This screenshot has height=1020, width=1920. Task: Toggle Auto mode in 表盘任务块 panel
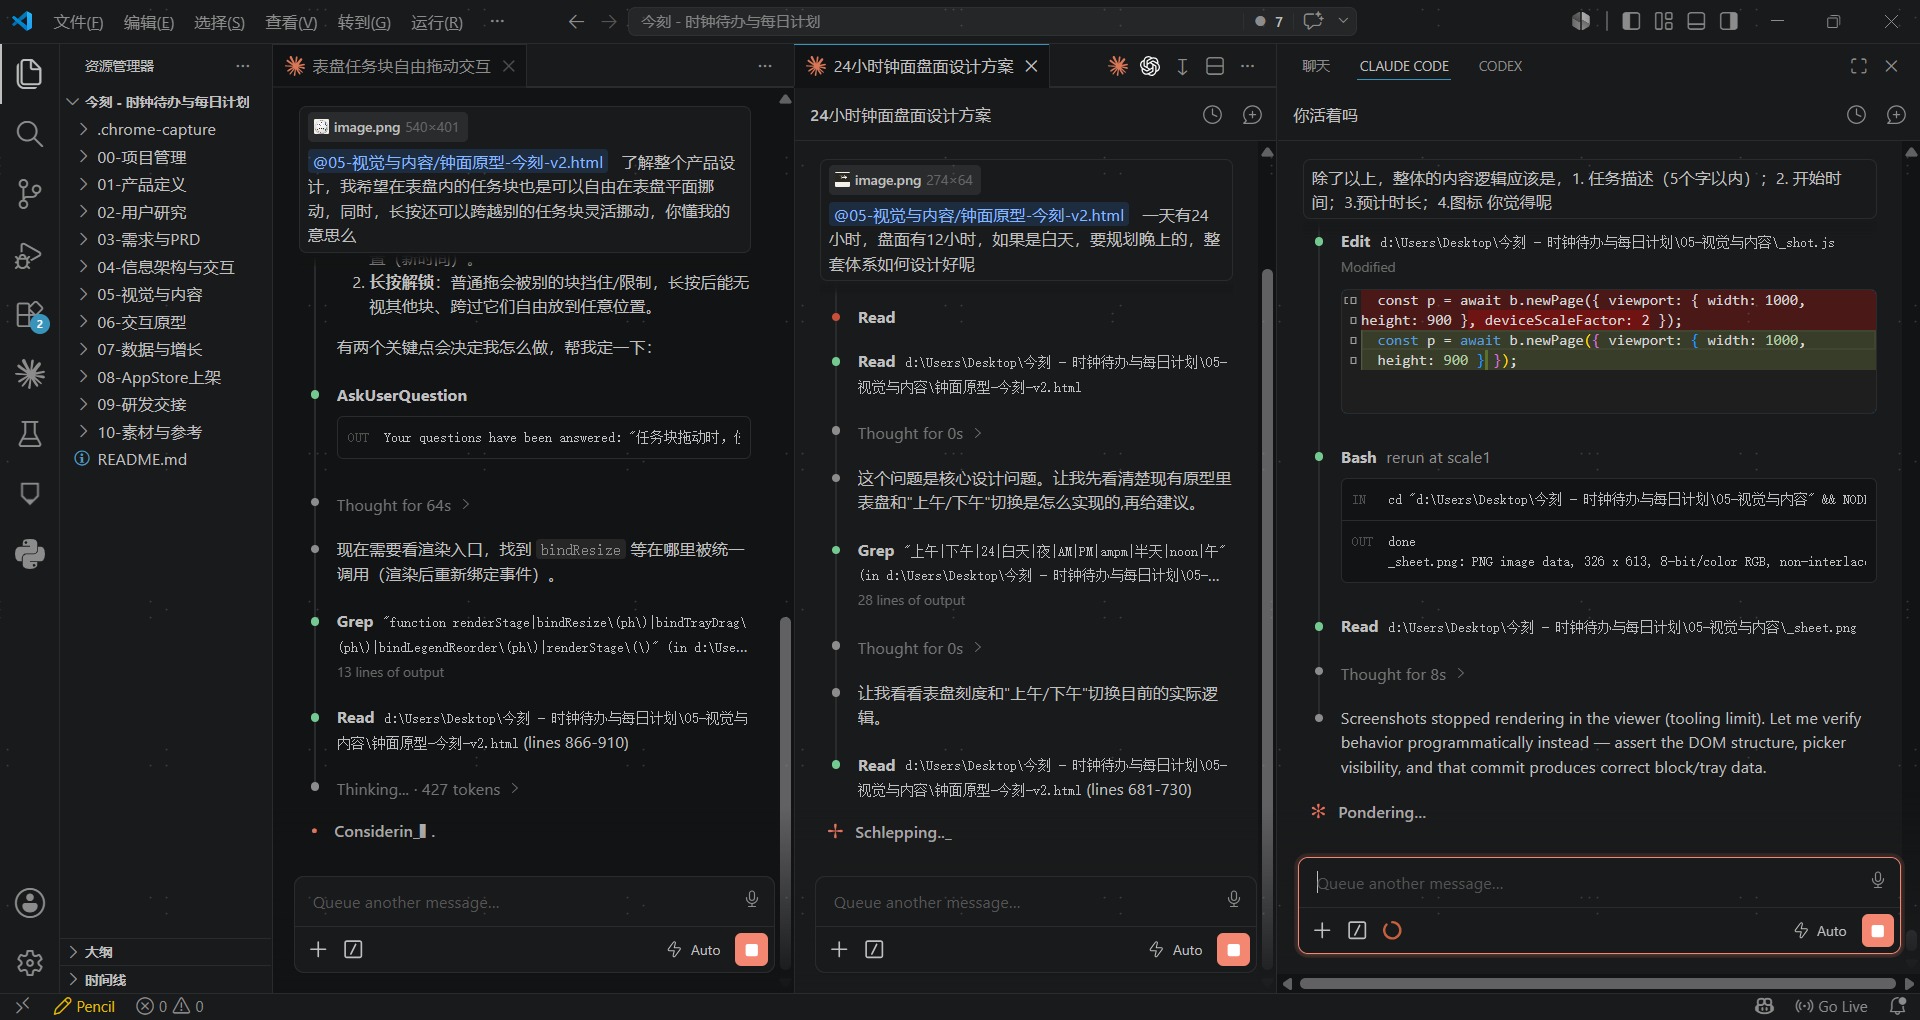click(694, 950)
